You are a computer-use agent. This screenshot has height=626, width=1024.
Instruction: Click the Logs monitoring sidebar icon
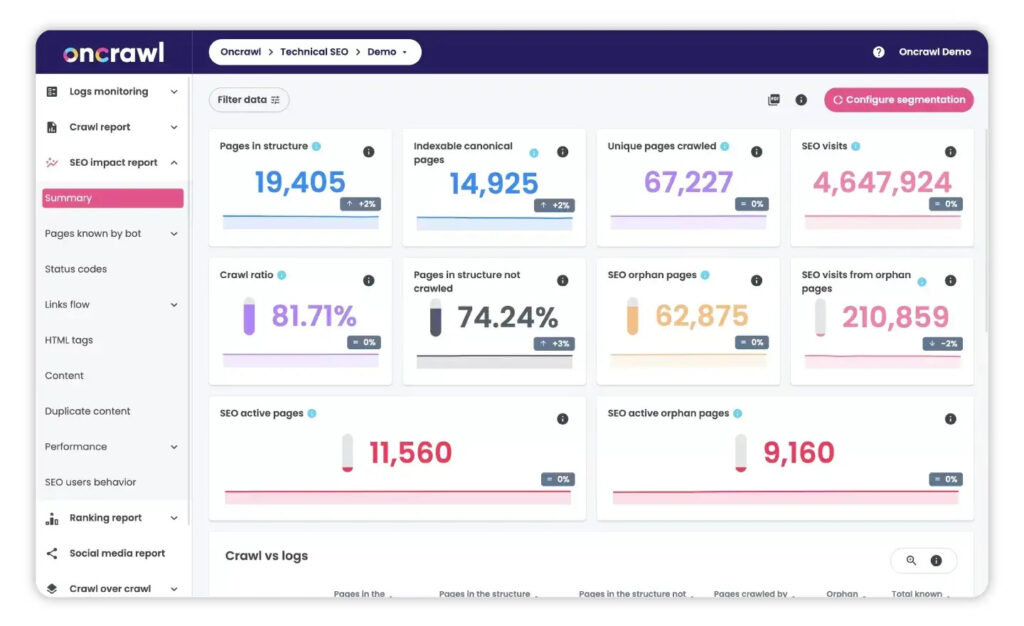point(50,91)
